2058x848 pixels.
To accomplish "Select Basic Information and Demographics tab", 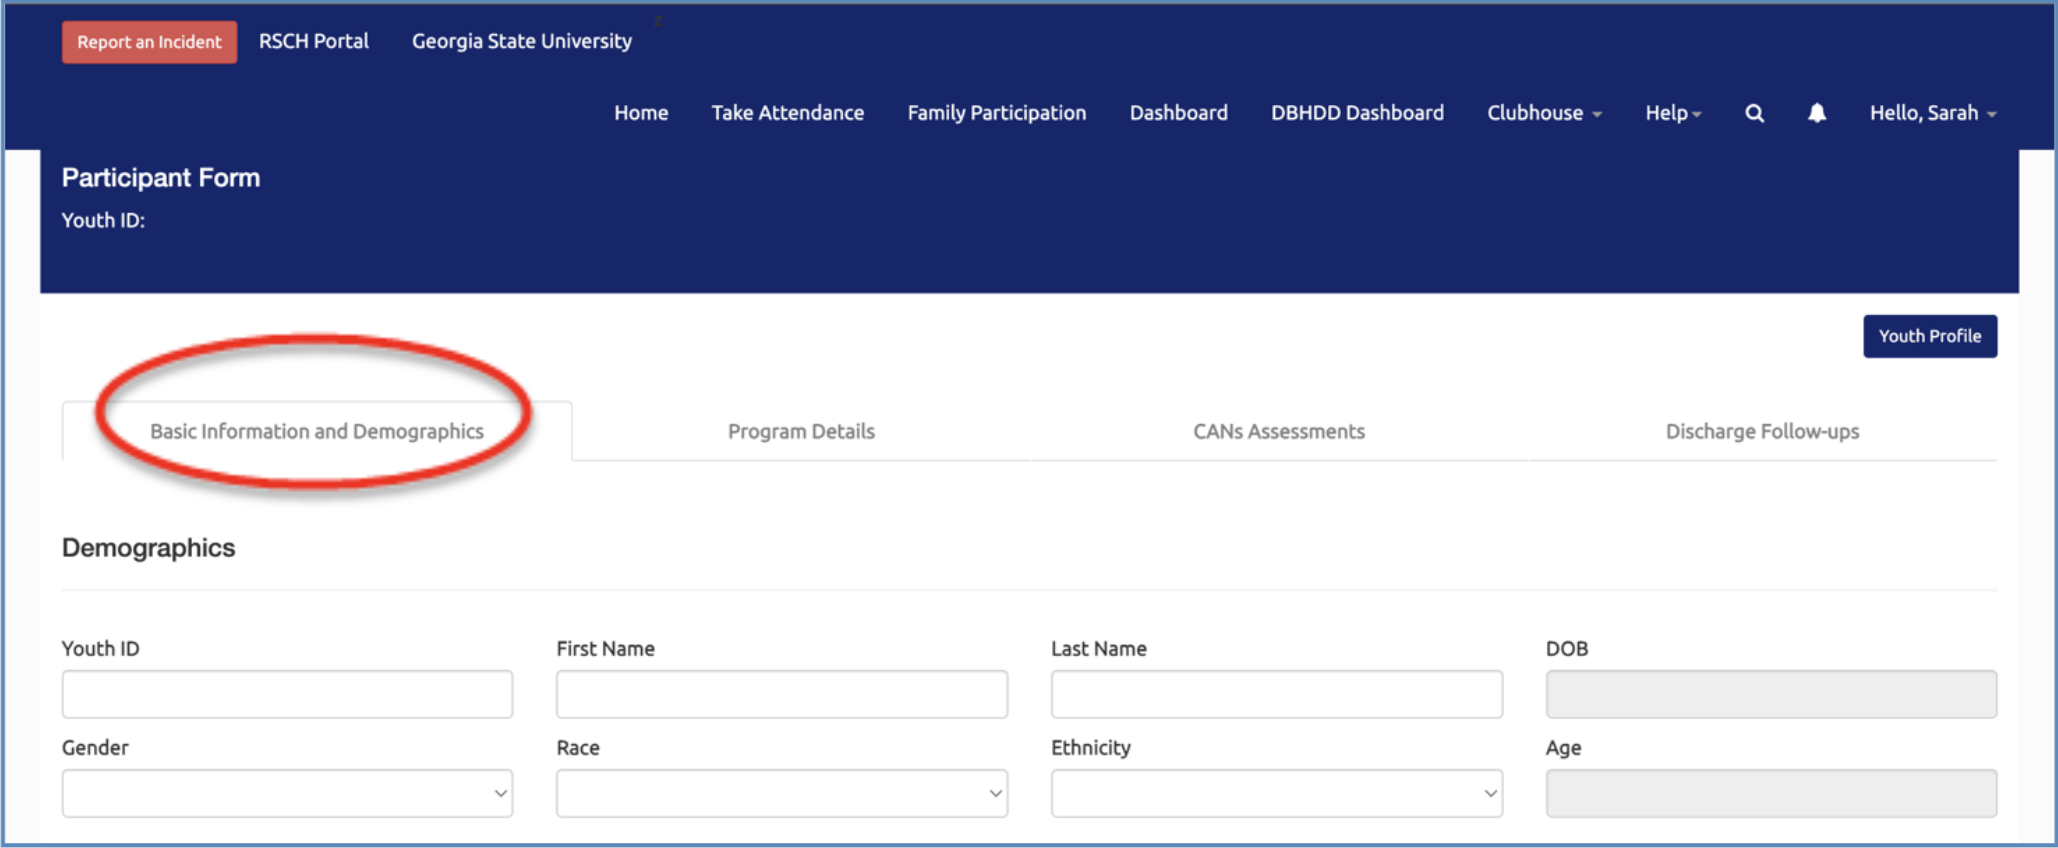I will point(317,431).
